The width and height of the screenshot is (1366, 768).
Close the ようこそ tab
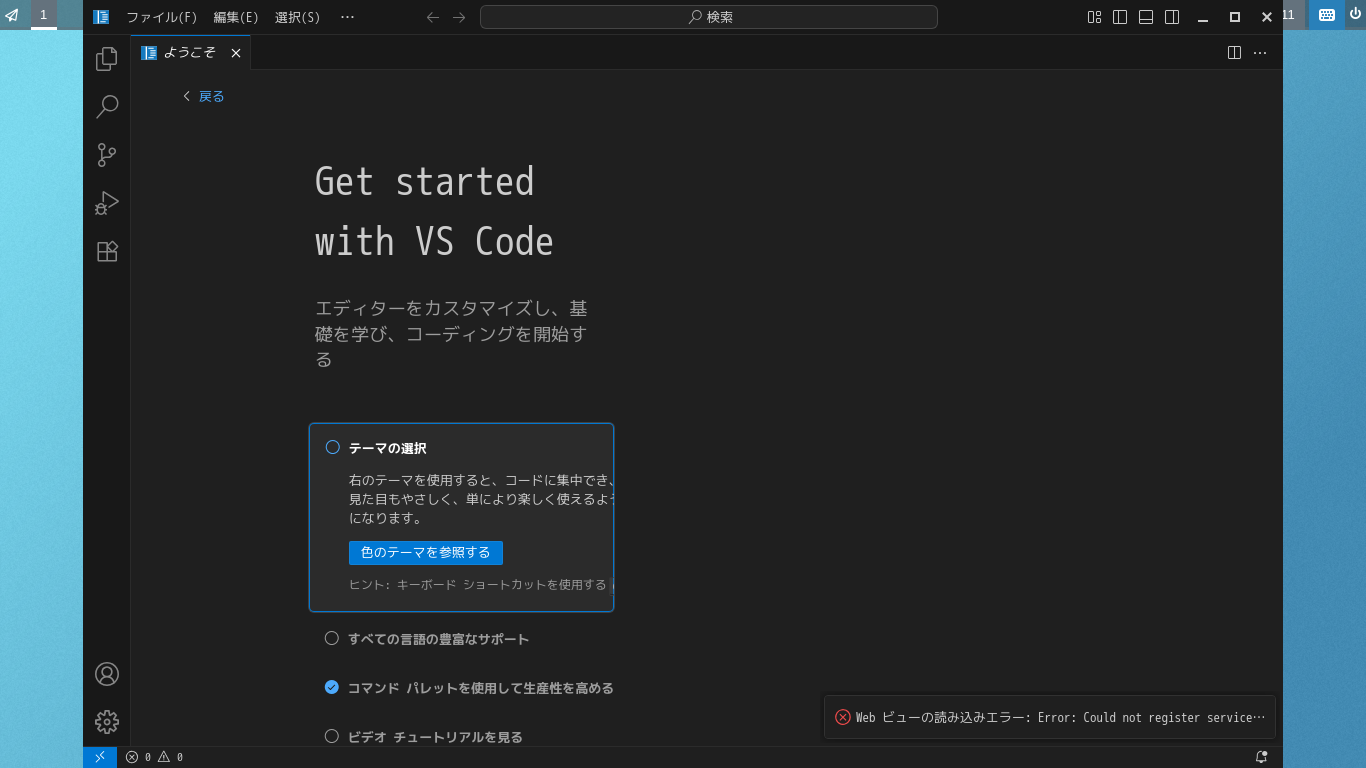pos(236,53)
